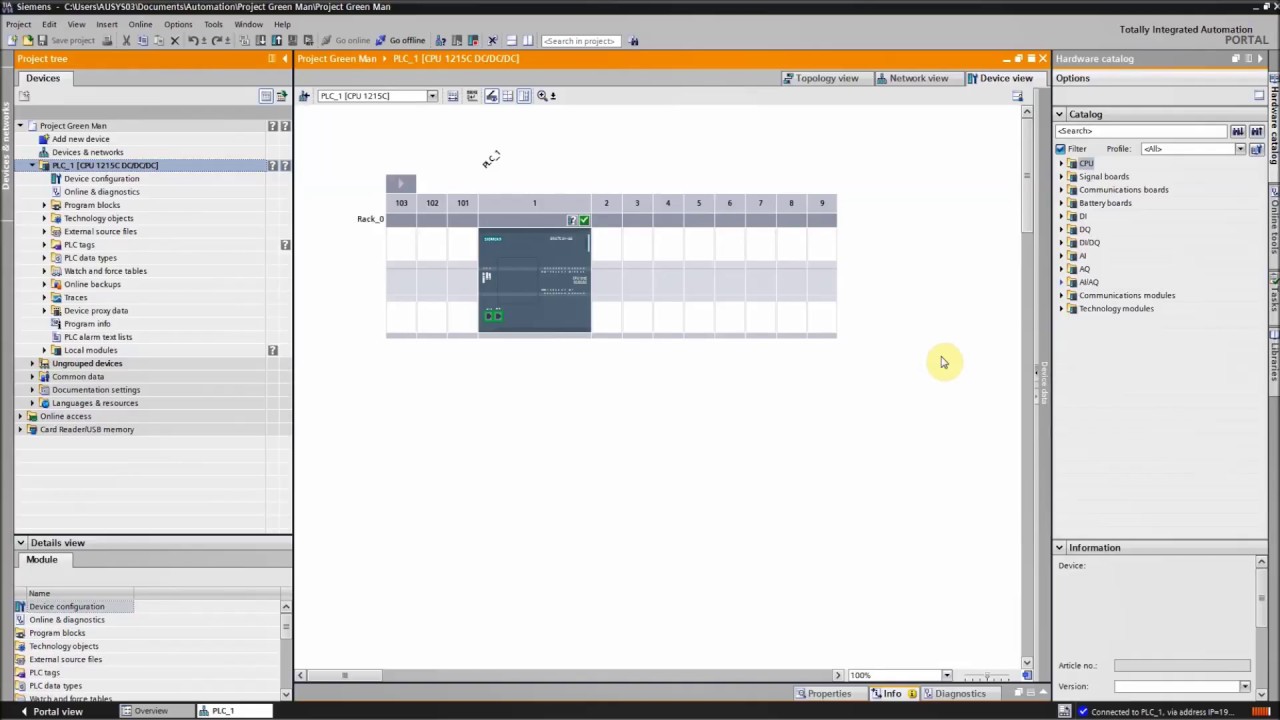Open the PLC_1 device selector dropdown
Image resolution: width=1280 pixels, height=720 pixels.
[432, 96]
